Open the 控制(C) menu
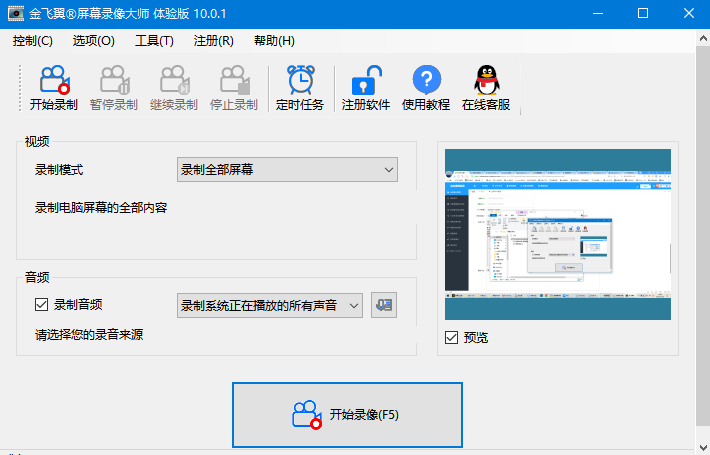 (33, 41)
